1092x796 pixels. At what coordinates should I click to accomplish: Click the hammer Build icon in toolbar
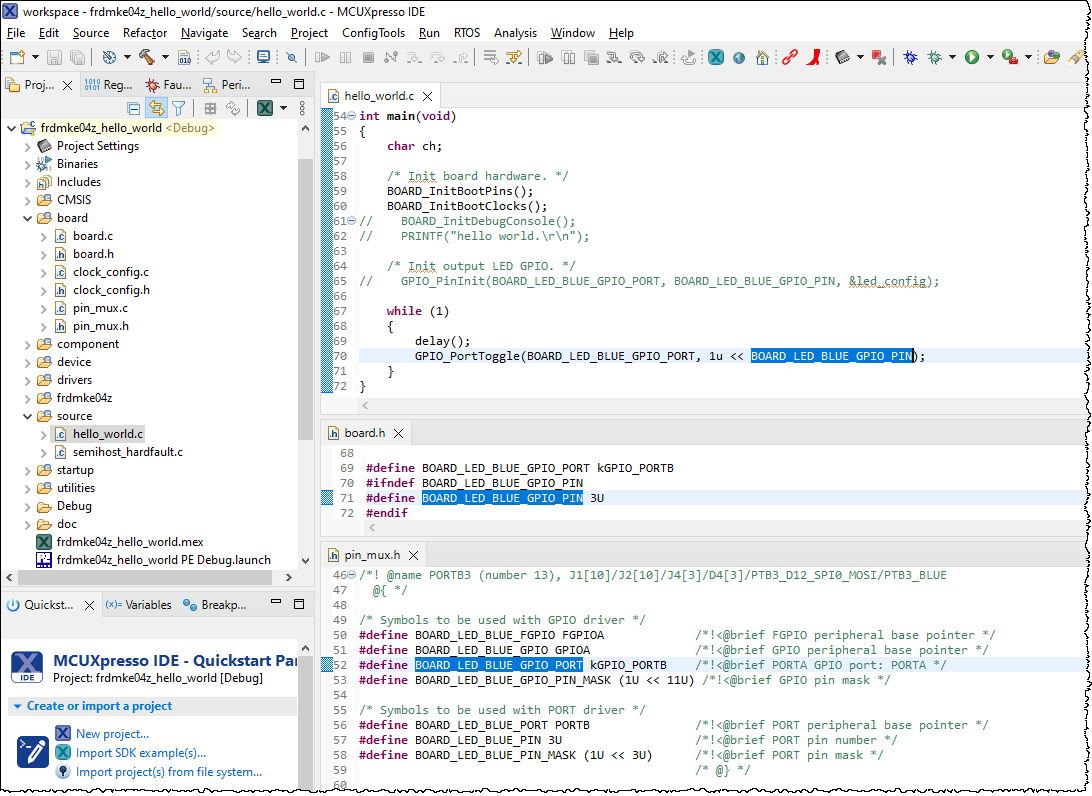point(147,57)
